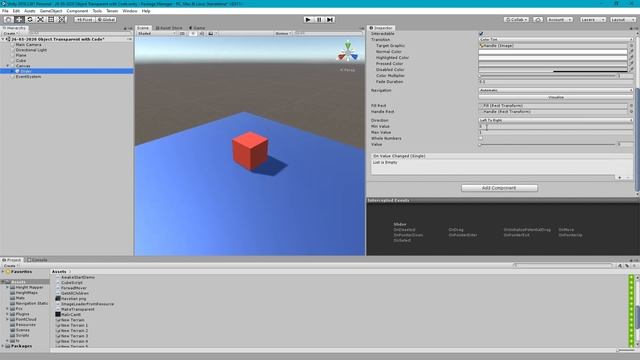Toggle the Interactable checkbox
Viewport: 640px width, 360px height.
tap(481, 33)
